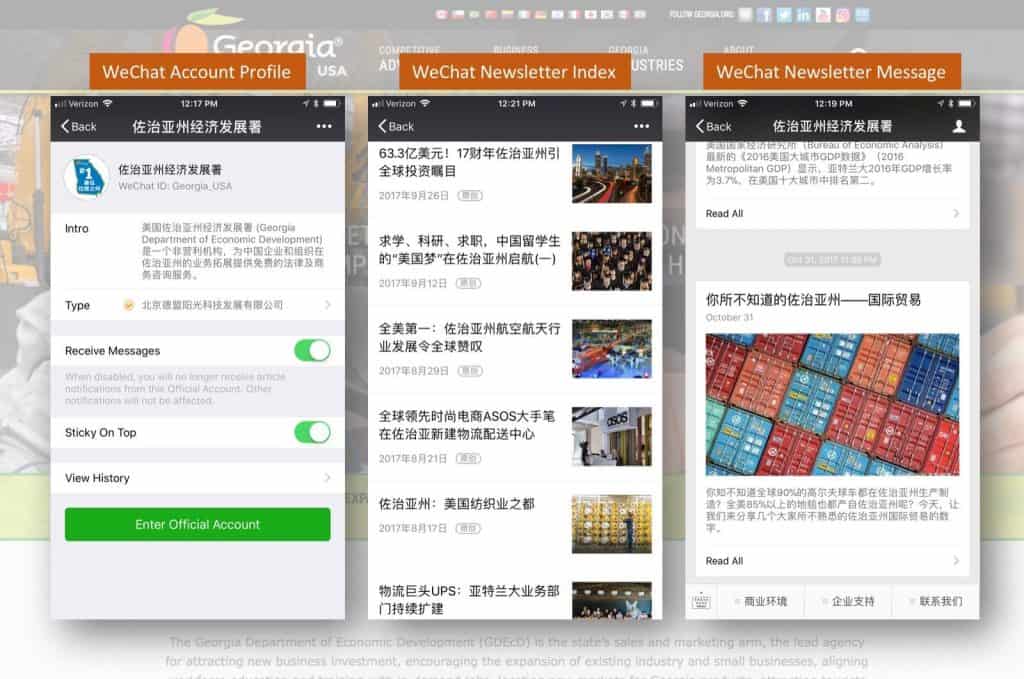This screenshot has height=679, width=1024.
Task: Click the YouTube icon in website header
Action: pyautogui.click(x=823, y=15)
